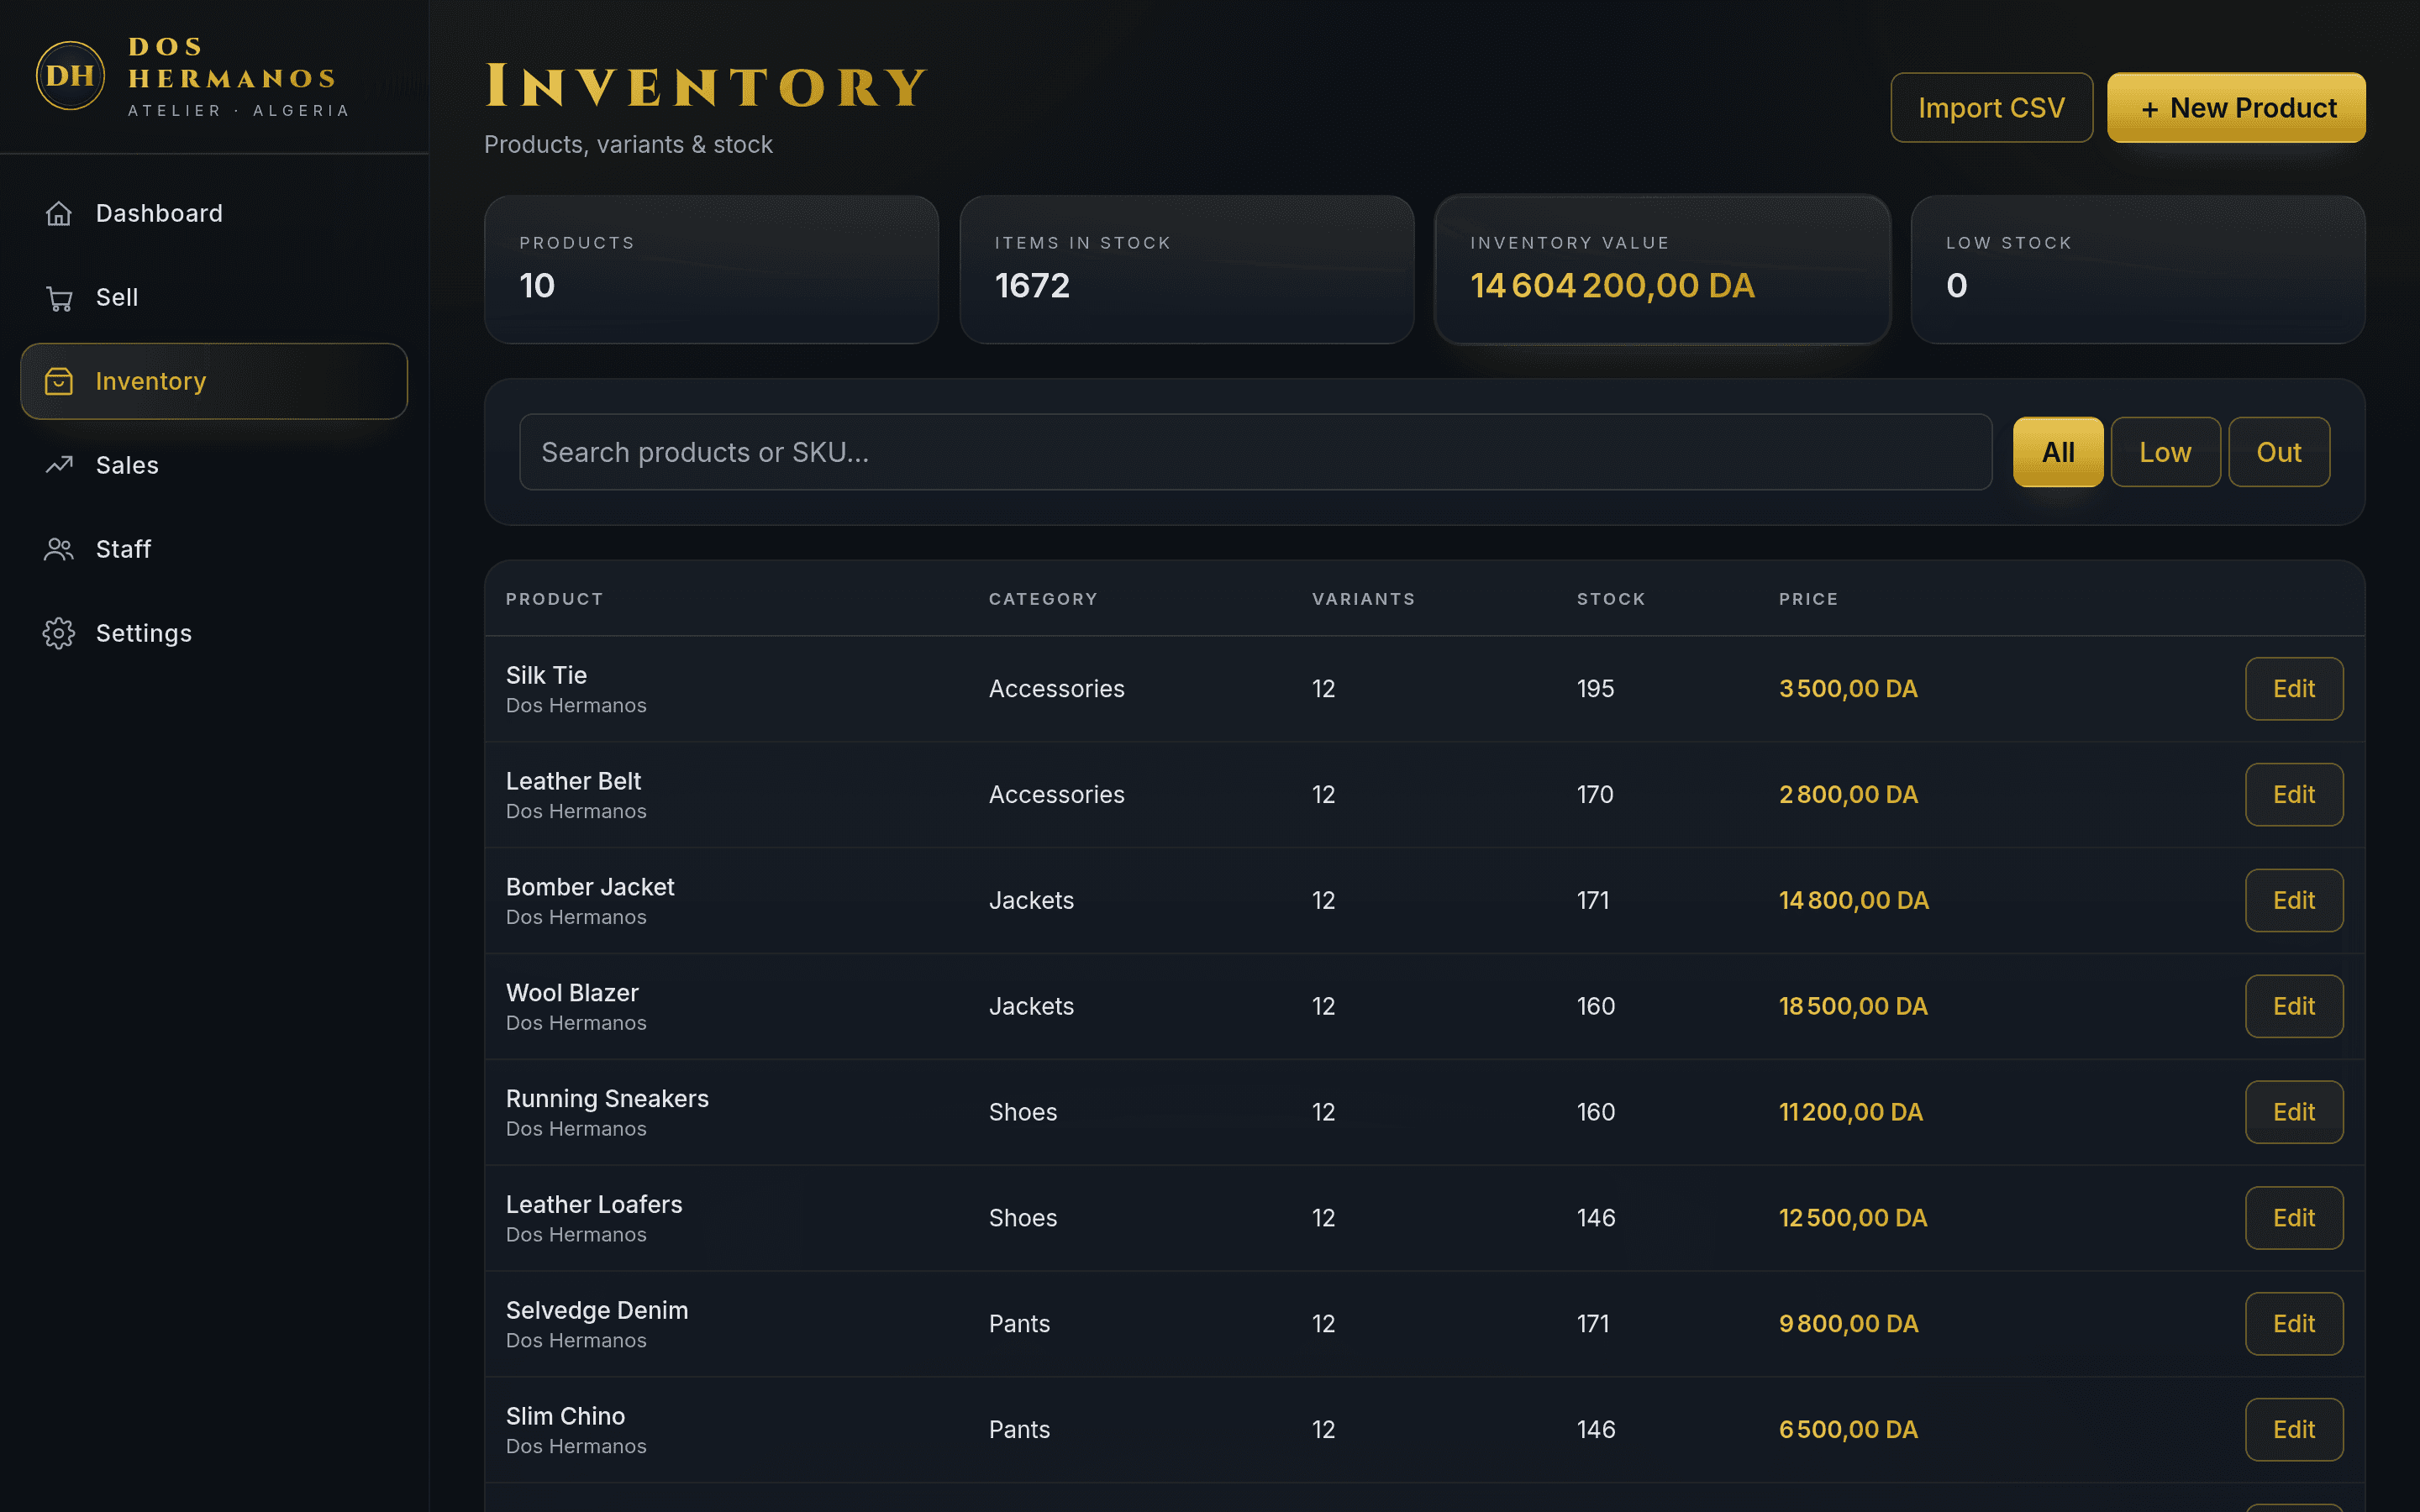Click the Leather Loafers product name
The width and height of the screenshot is (2420, 1512).
point(594,1205)
